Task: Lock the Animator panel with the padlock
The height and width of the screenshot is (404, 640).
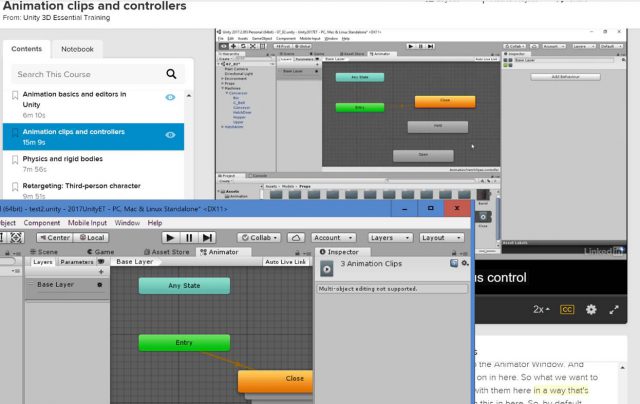Action: point(297,253)
